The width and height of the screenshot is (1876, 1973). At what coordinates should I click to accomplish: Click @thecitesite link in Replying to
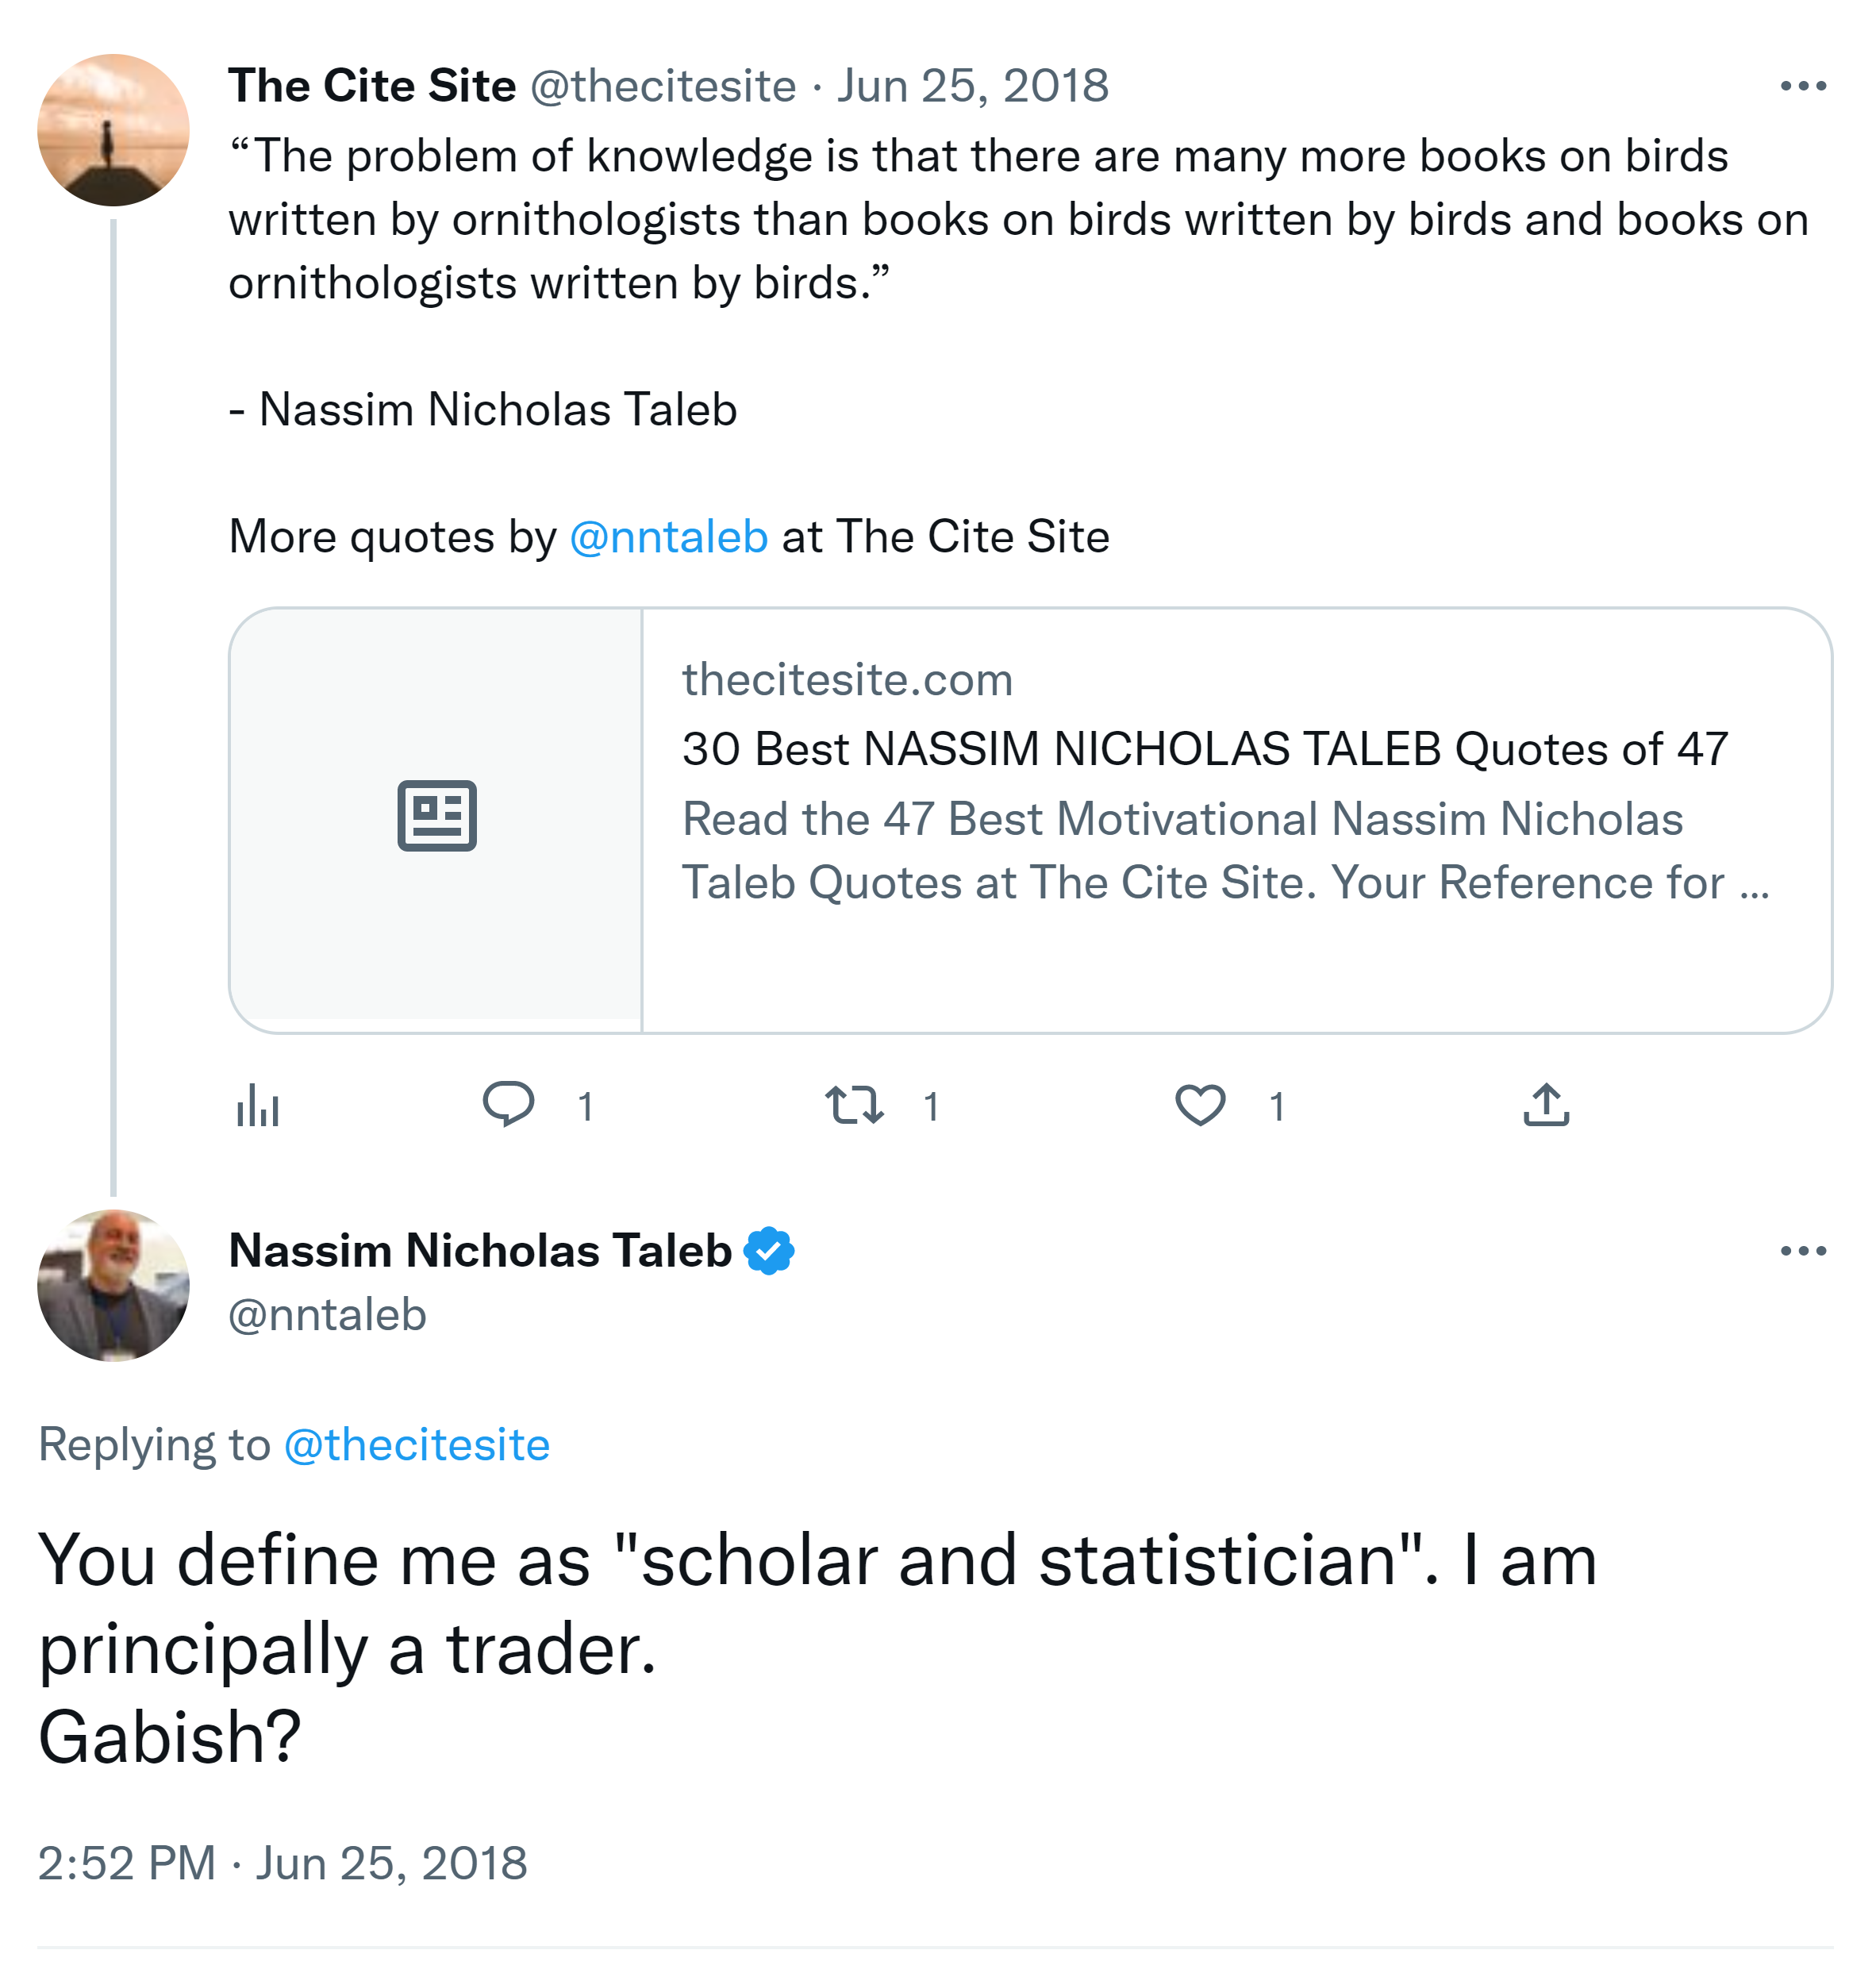pyautogui.click(x=417, y=1445)
